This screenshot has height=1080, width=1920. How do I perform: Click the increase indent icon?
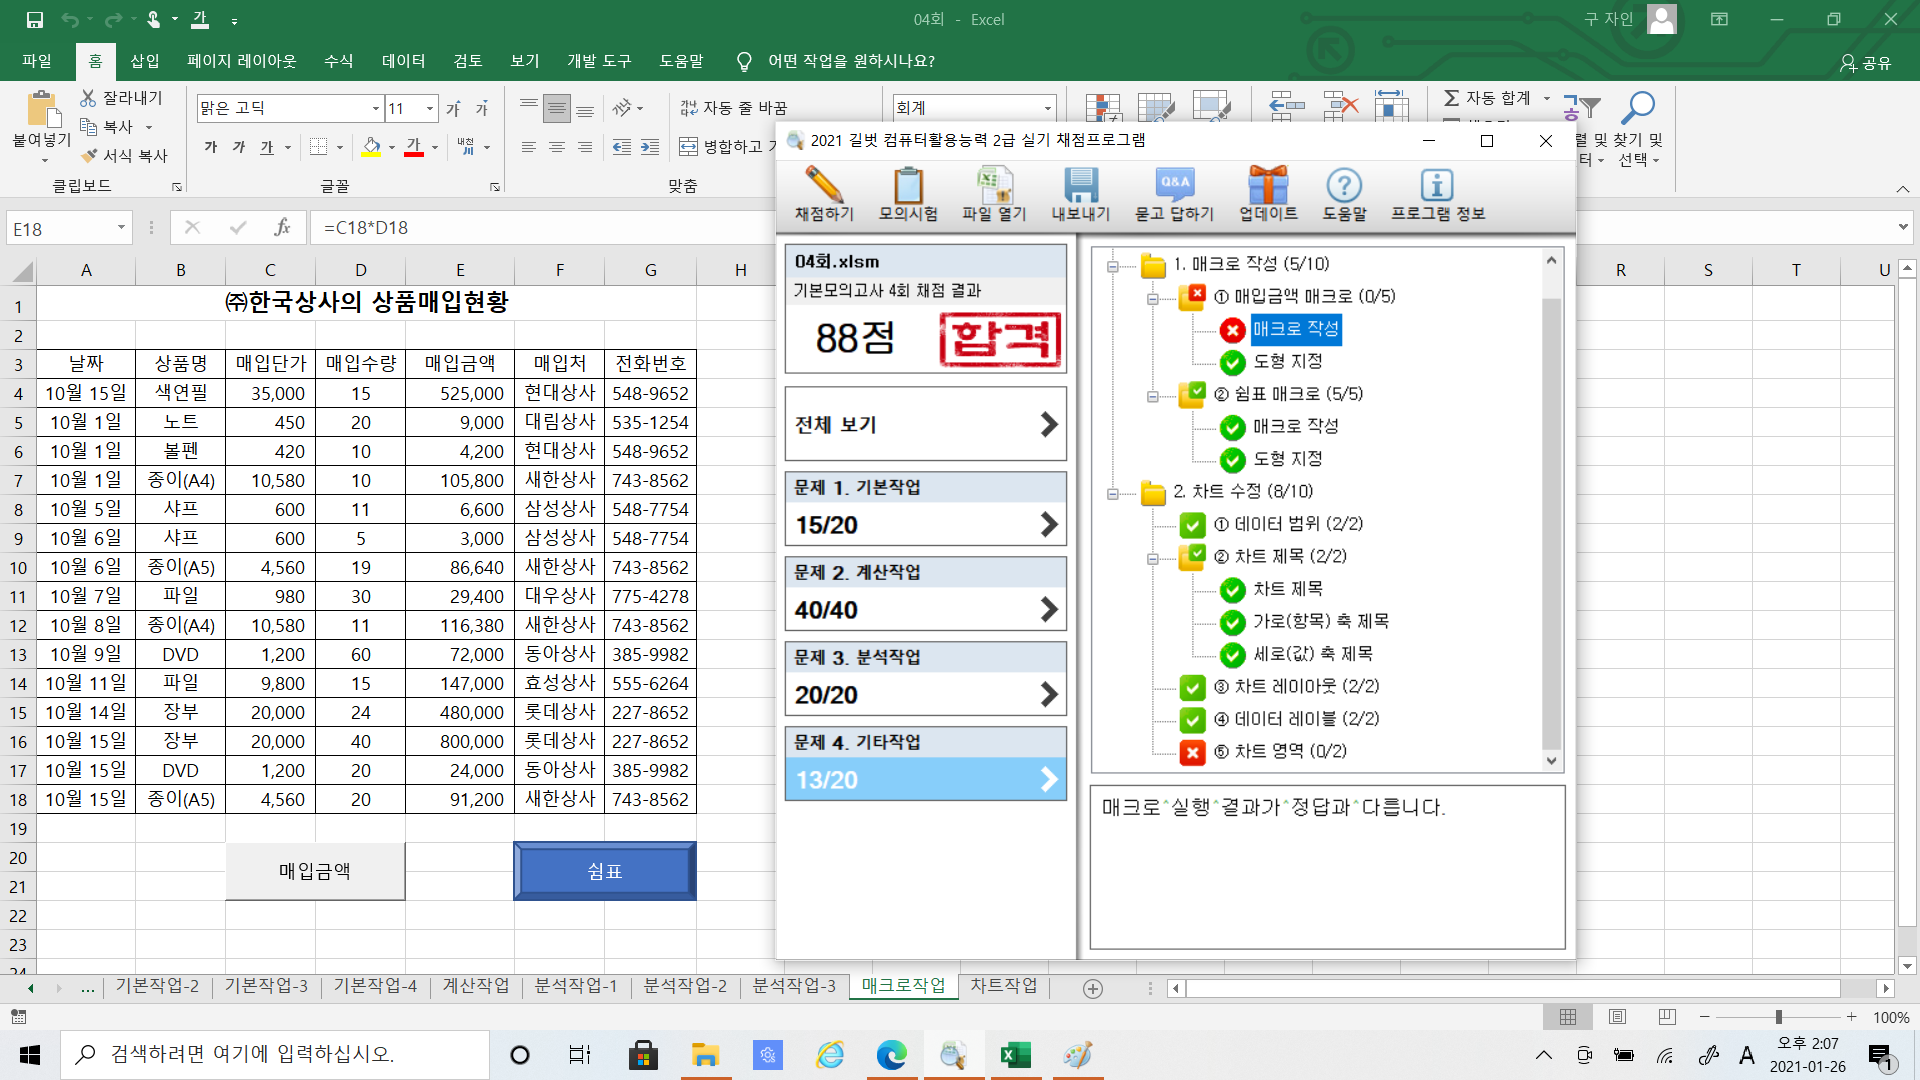pos(650,147)
